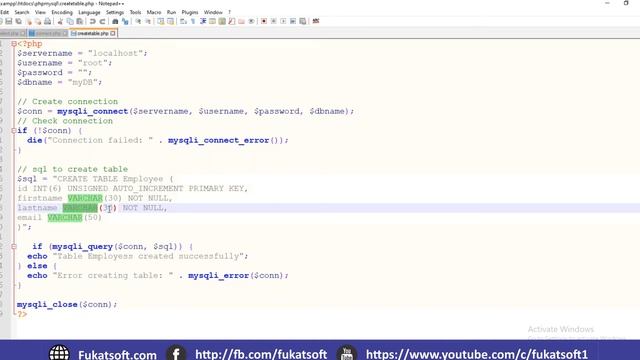Screen dimensions: 640x360
Task: Open the Document Map panel icon
Action: 222,21
